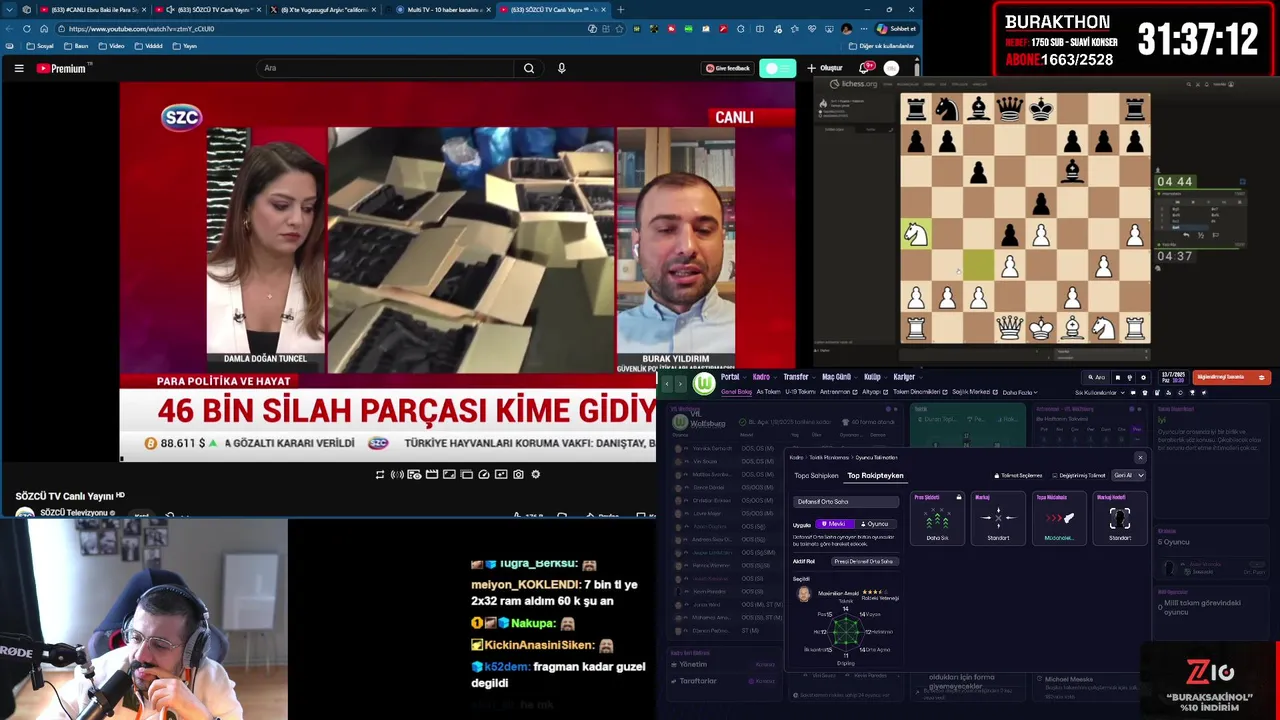The height and width of the screenshot is (720, 1280).
Task: Click the loop icon below the video
Action: point(380,474)
